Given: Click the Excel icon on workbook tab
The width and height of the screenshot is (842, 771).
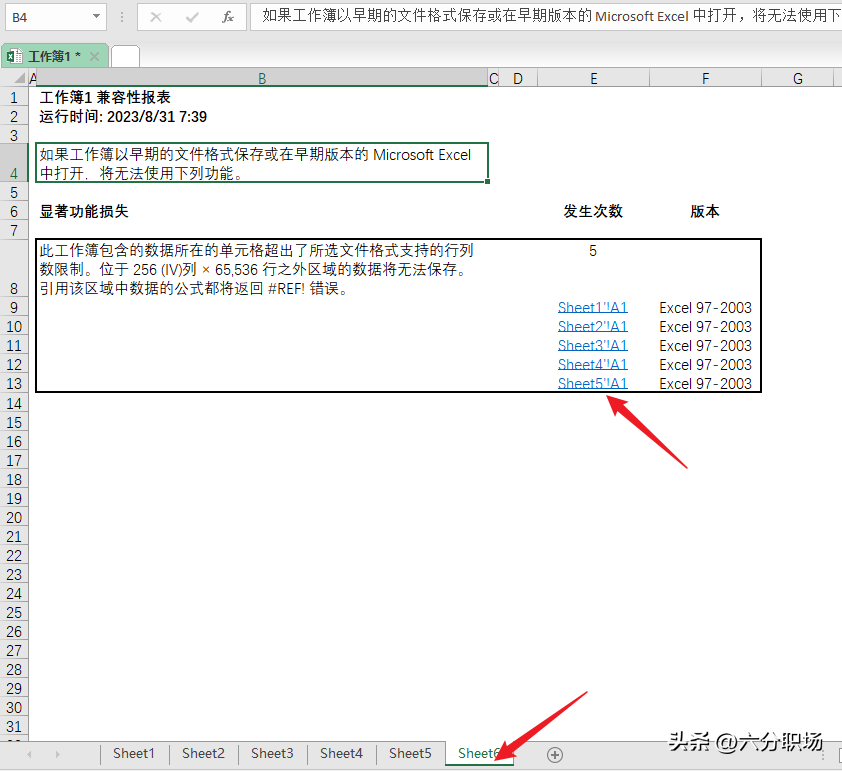Looking at the screenshot, I should (x=14, y=56).
